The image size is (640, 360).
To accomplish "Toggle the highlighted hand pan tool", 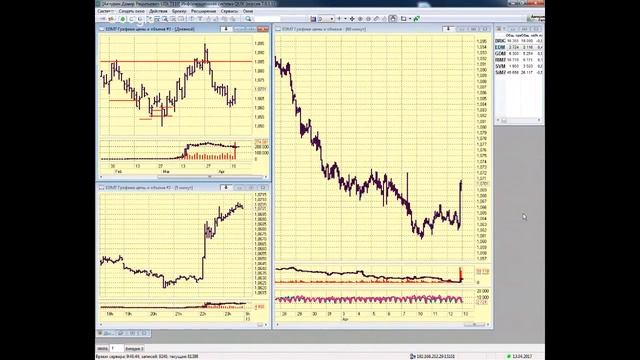I will 393,19.
